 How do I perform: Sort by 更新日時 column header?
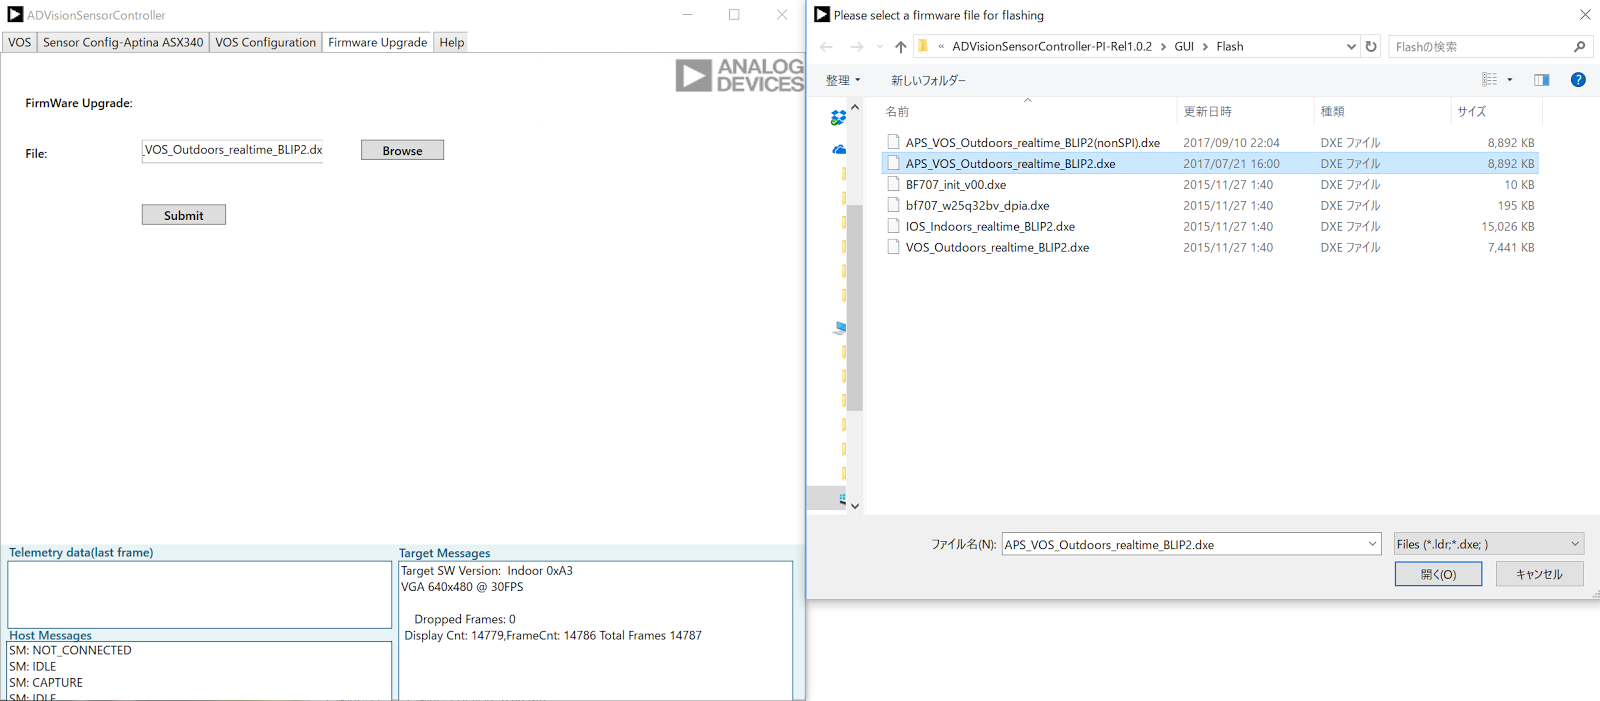coord(1246,111)
